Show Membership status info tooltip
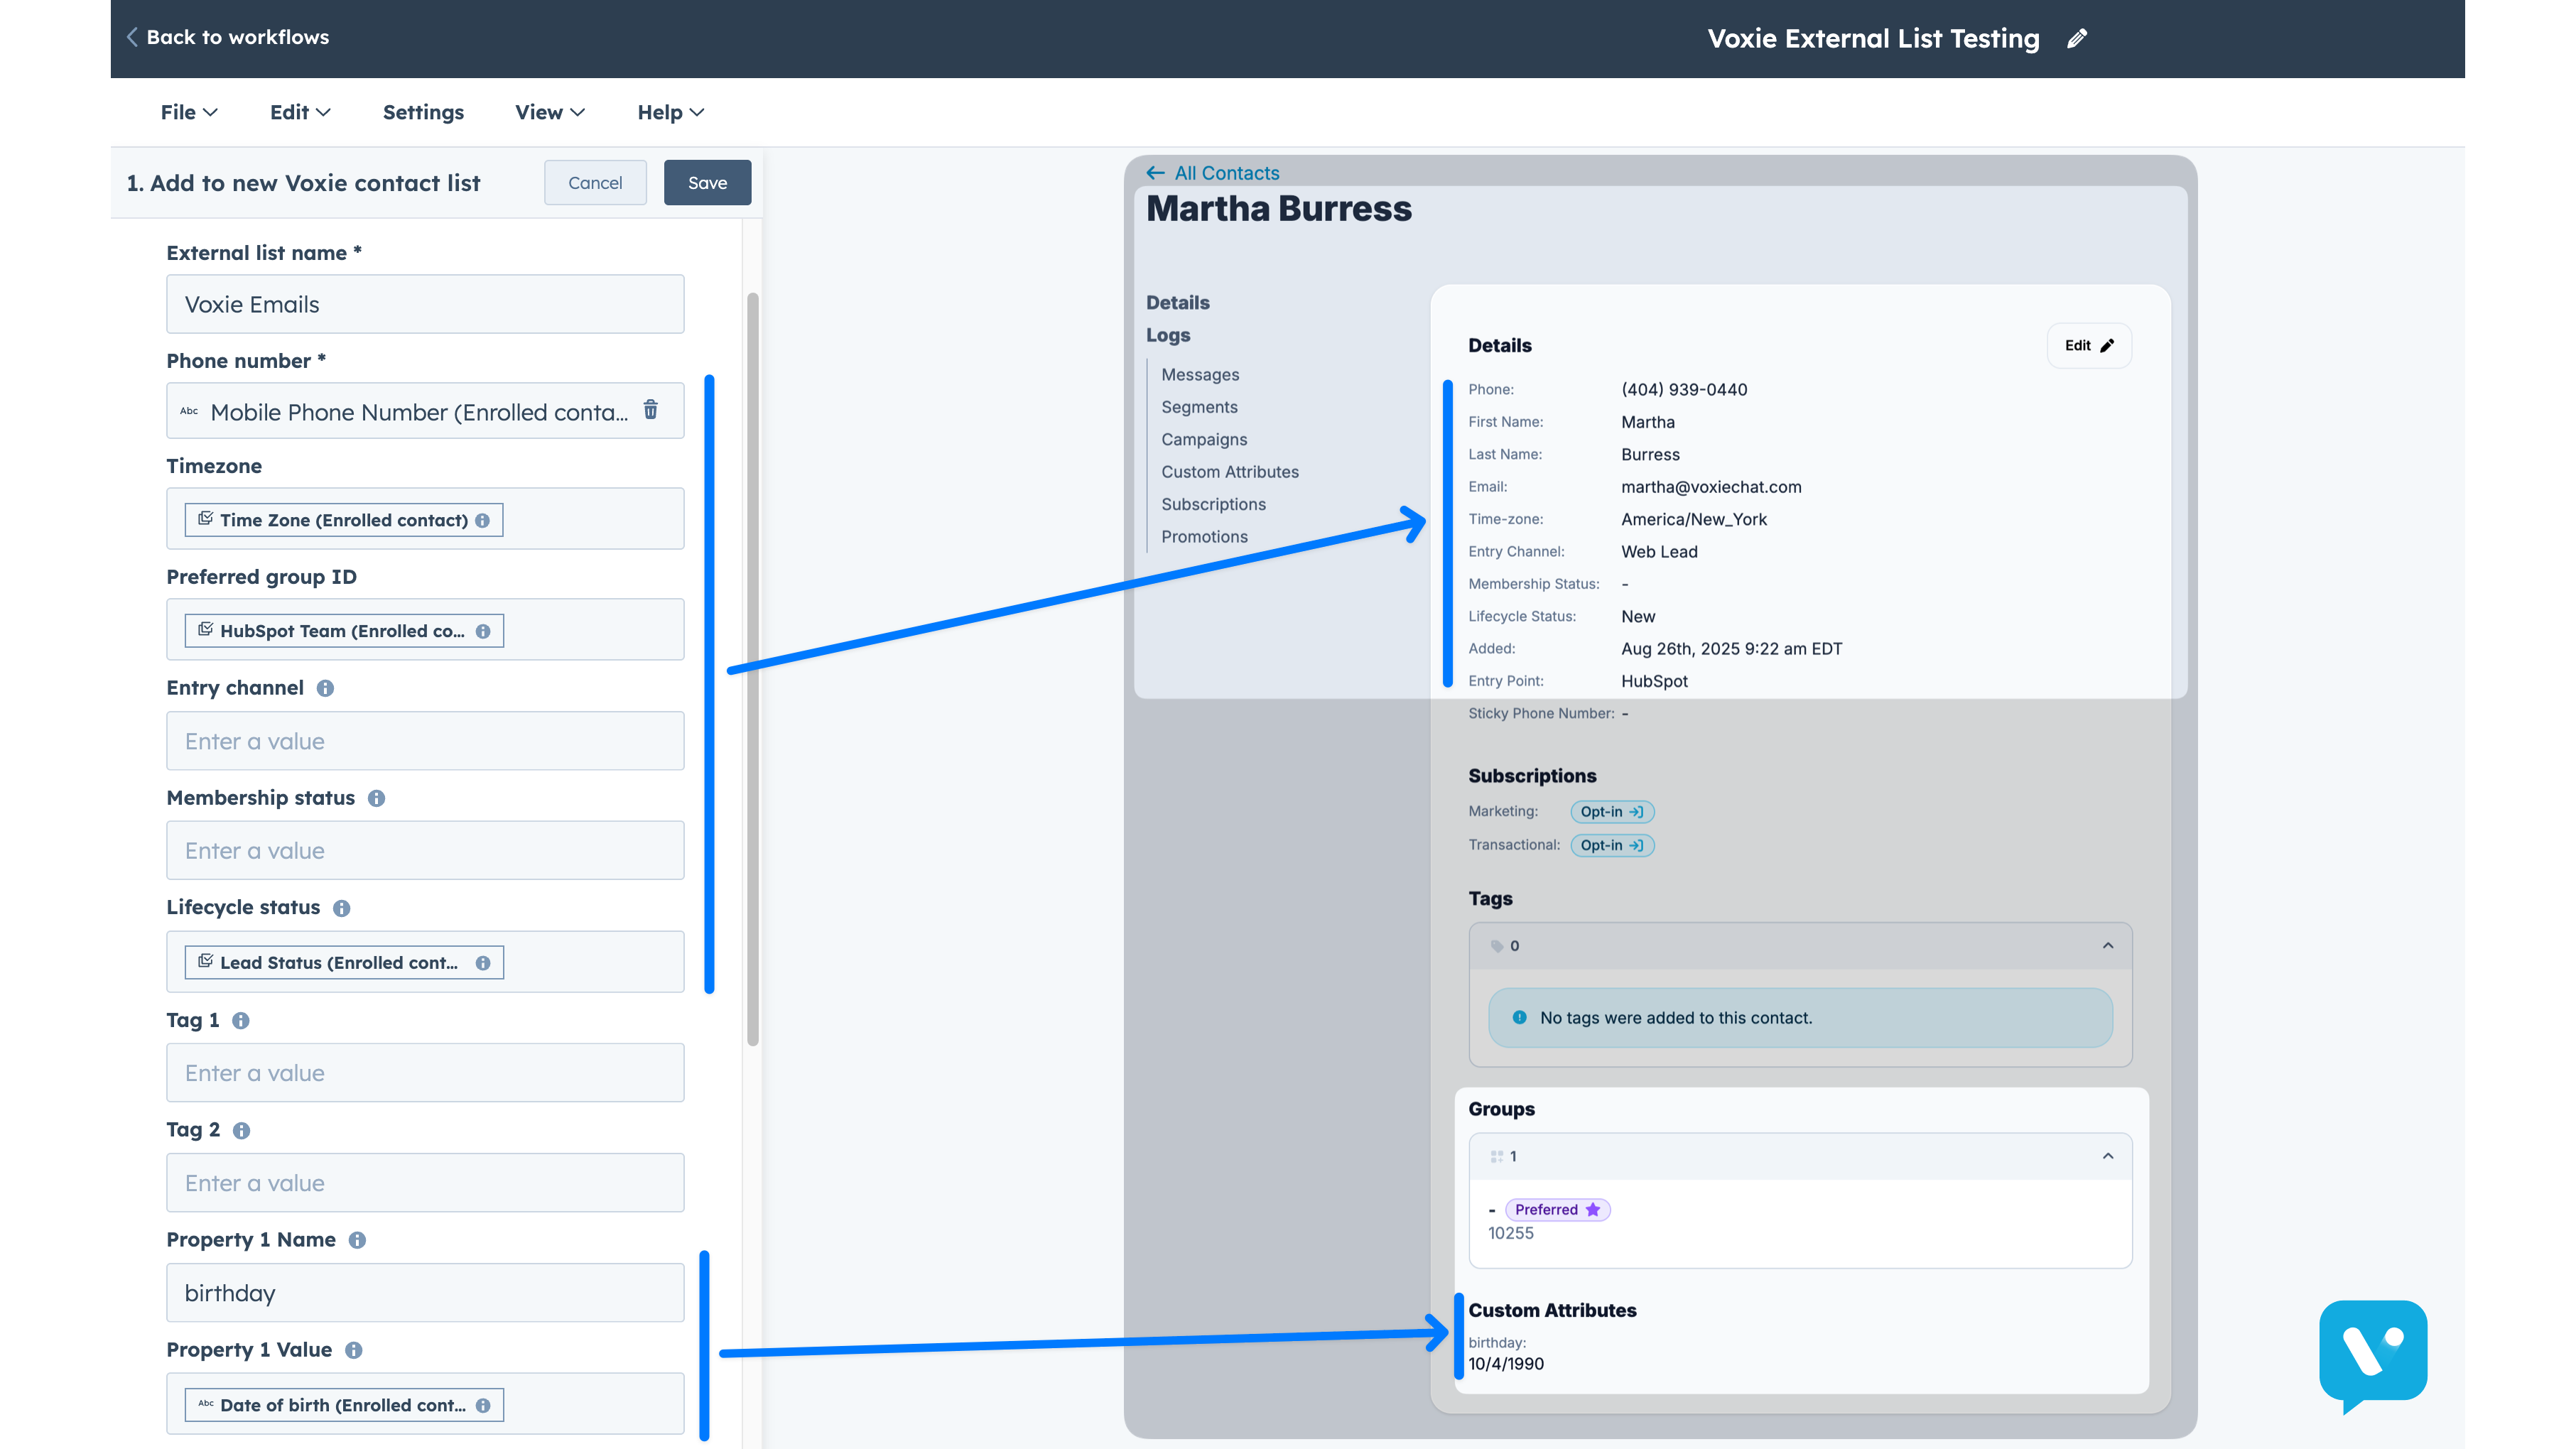 coord(376,798)
